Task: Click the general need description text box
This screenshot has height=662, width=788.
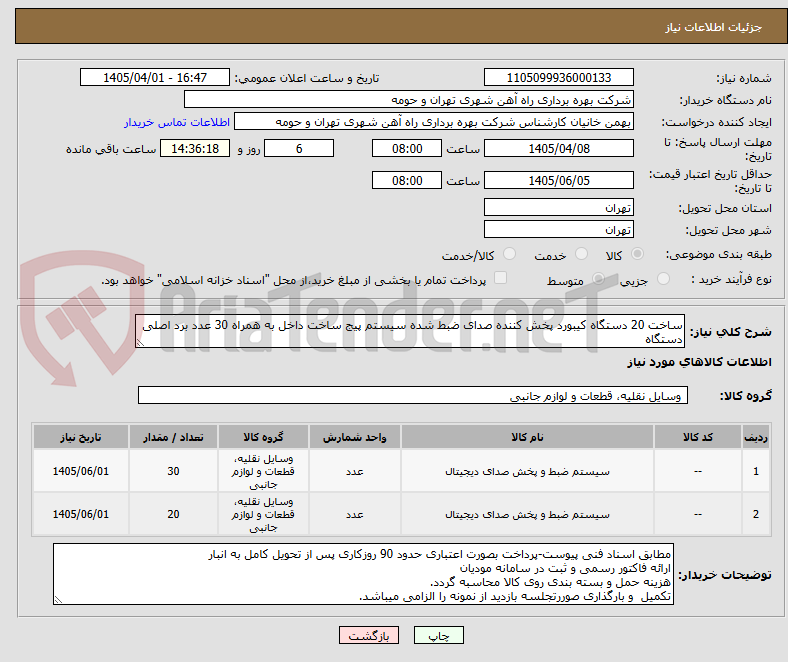Action: pyautogui.click(x=410, y=331)
